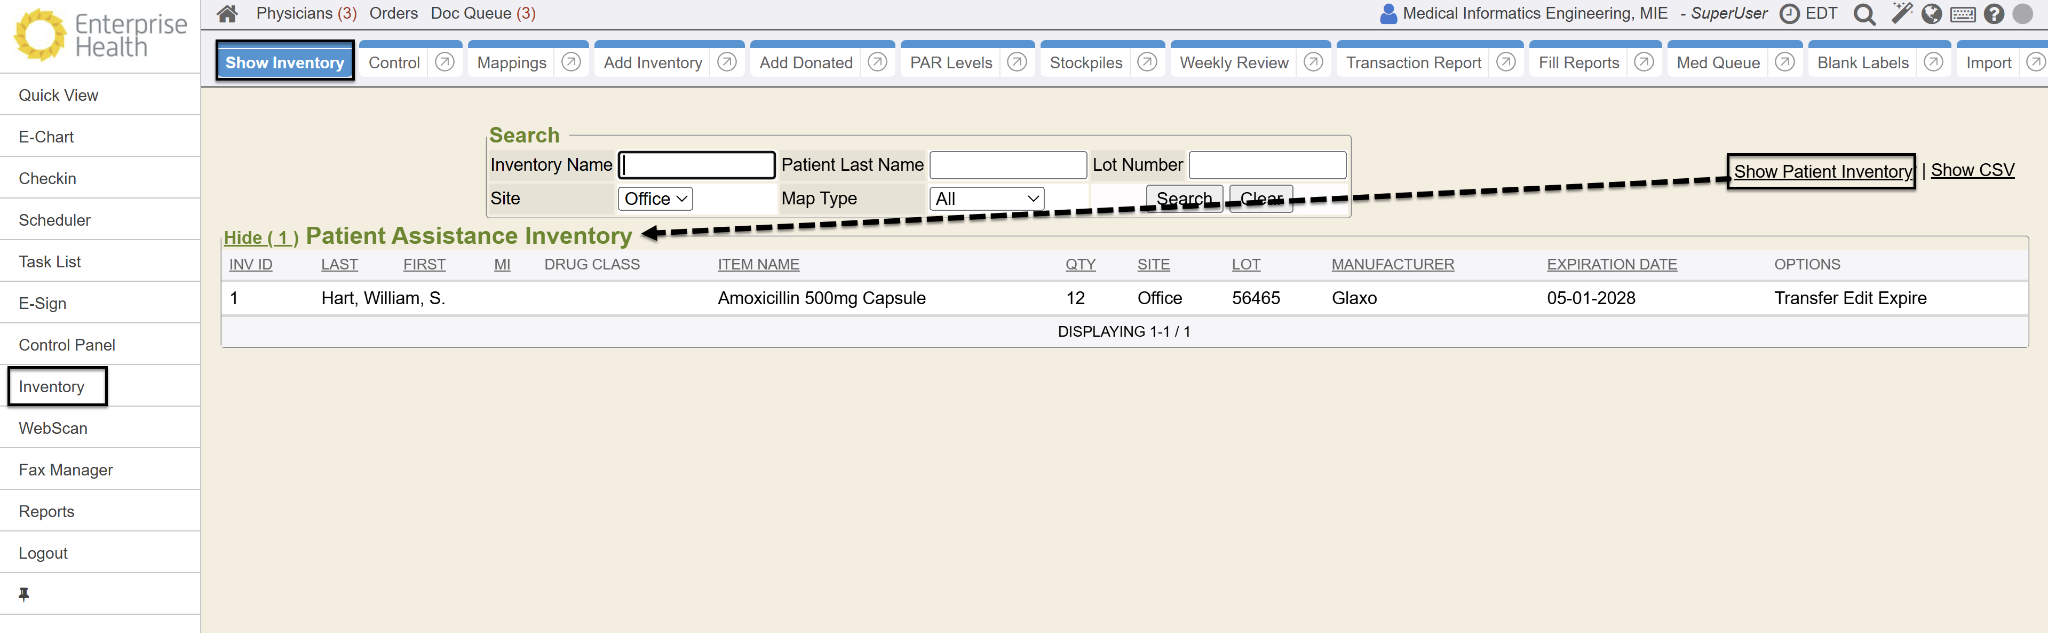Expand the Site dropdown showing Office

pos(656,199)
